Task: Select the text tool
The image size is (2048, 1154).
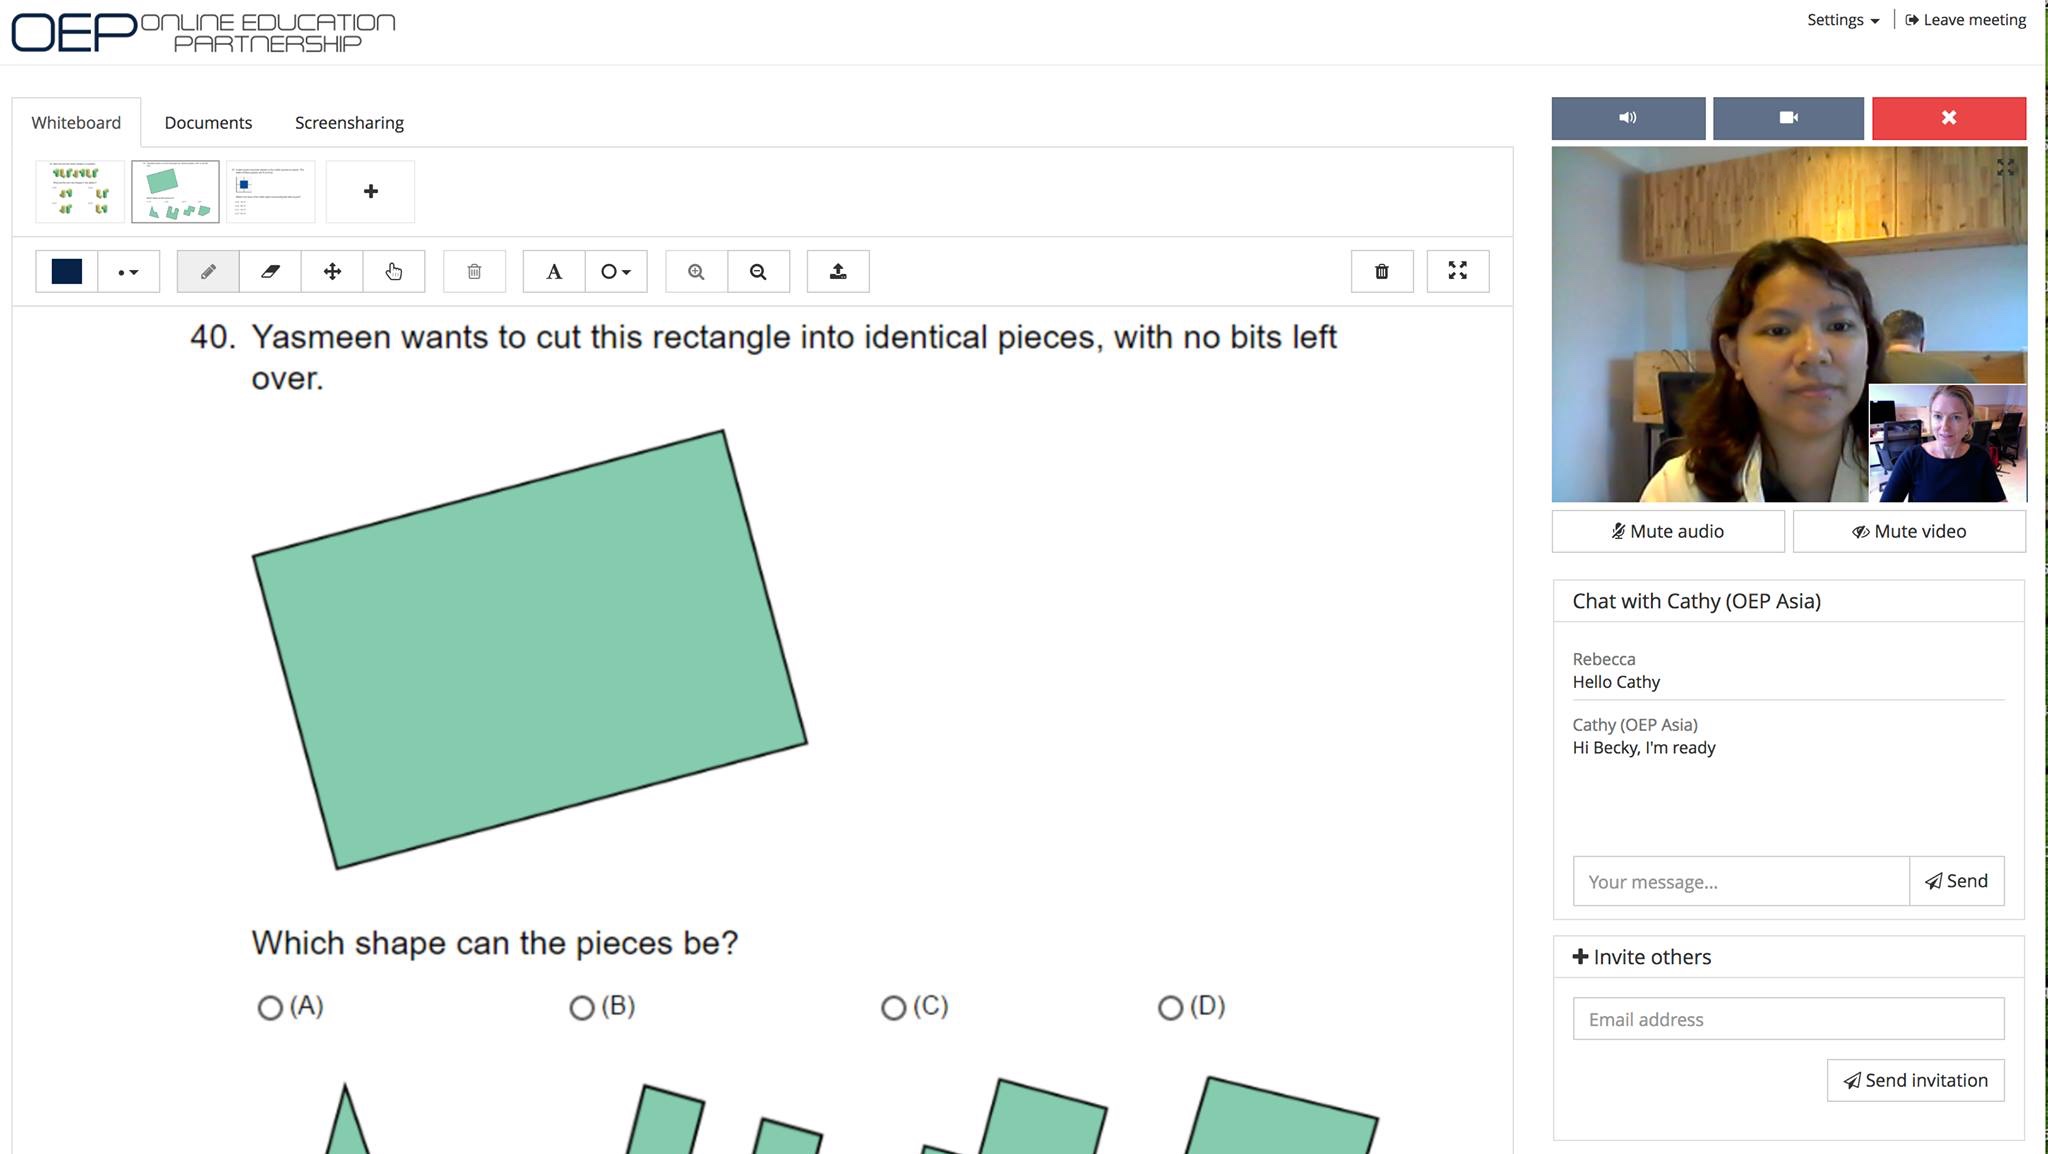Action: click(x=554, y=270)
